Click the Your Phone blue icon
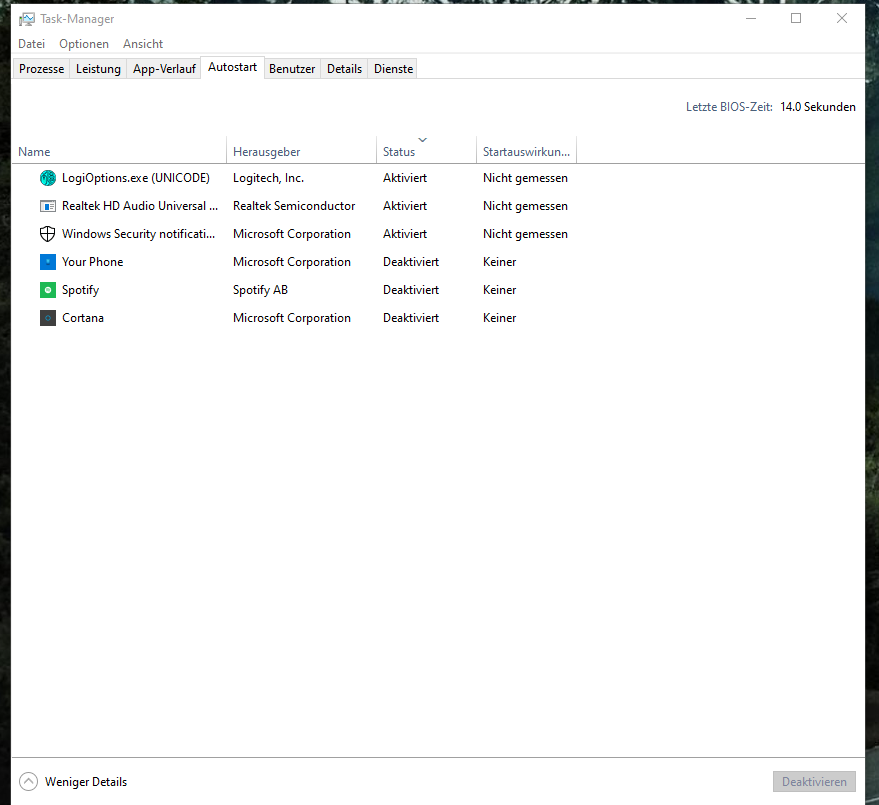Viewport: 879px width, 805px height. [48, 262]
